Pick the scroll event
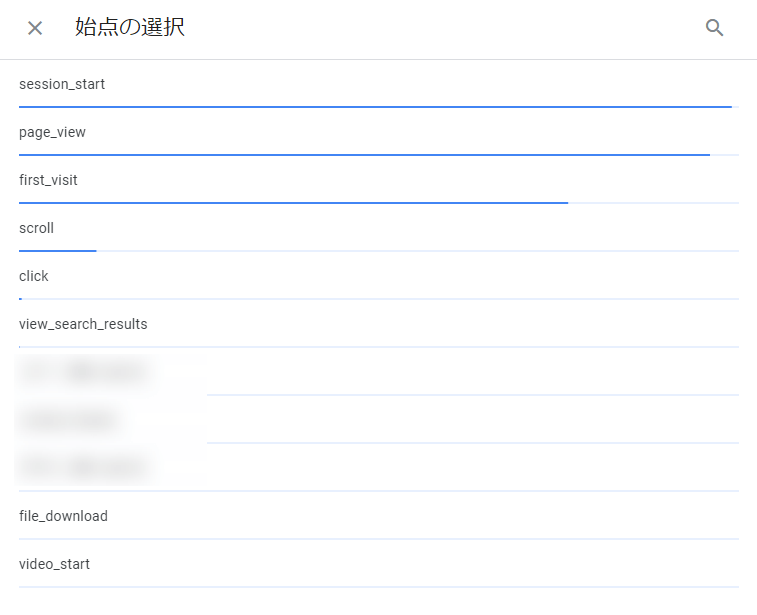Viewport: 757px width, 615px height. (x=36, y=228)
